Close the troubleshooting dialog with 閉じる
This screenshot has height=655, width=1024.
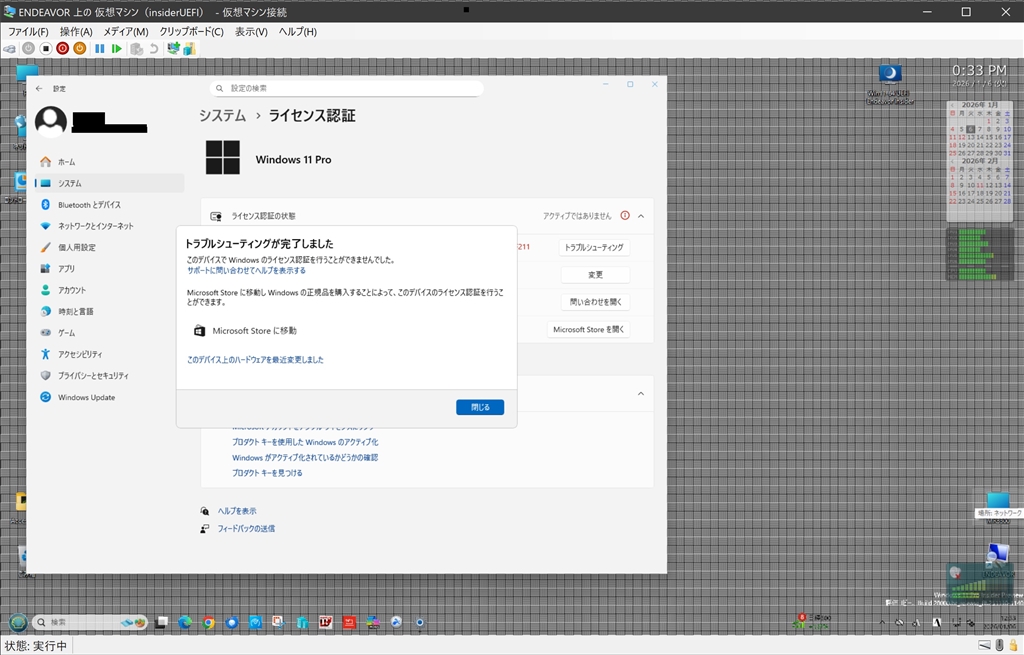(480, 407)
